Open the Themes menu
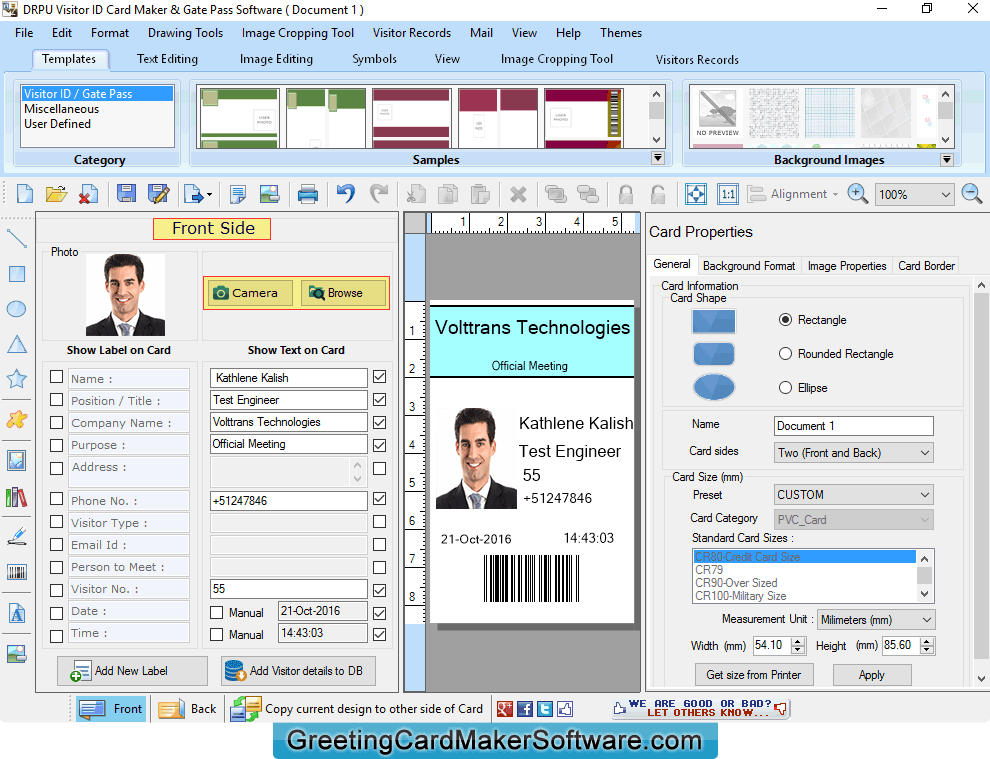Viewport: 990px width, 759px height. (621, 33)
